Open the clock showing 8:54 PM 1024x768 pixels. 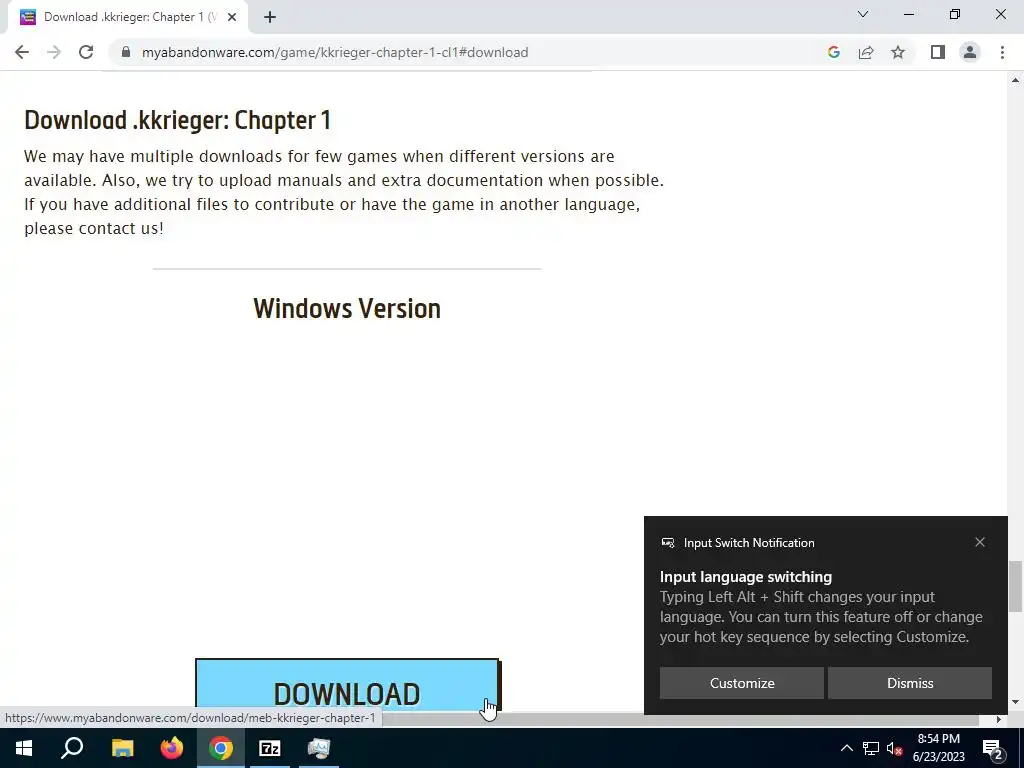pyautogui.click(x=938, y=748)
